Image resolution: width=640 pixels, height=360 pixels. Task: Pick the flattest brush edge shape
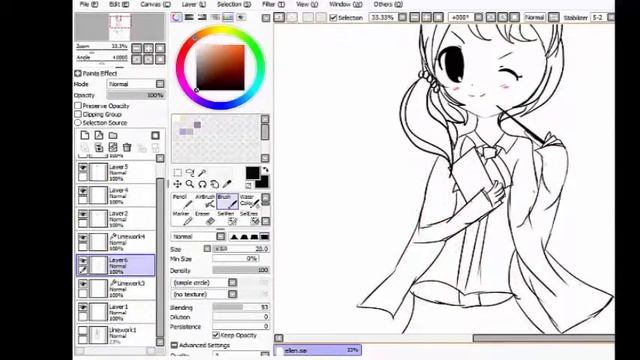(x=264, y=236)
